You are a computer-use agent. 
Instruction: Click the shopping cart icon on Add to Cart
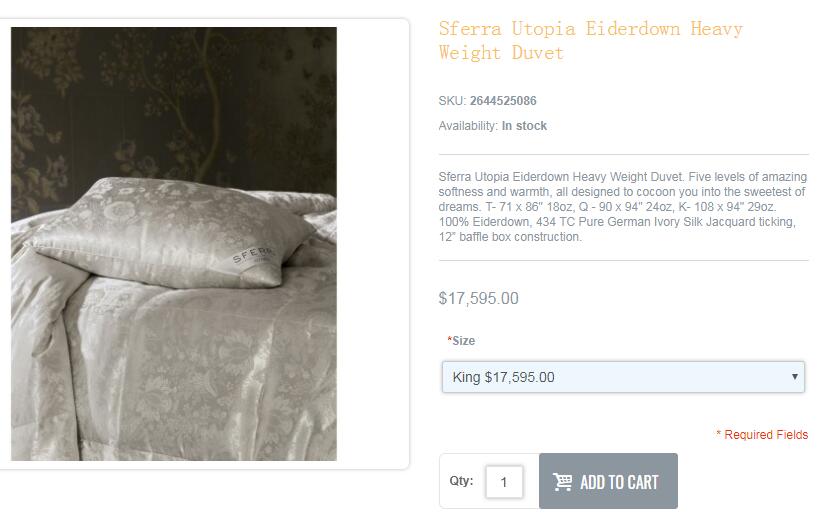click(563, 482)
